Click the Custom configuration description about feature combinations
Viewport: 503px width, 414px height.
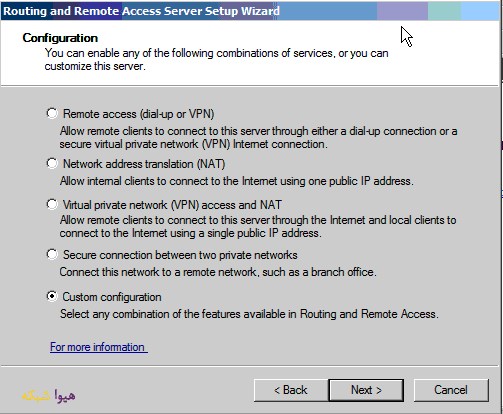tap(249, 314)
